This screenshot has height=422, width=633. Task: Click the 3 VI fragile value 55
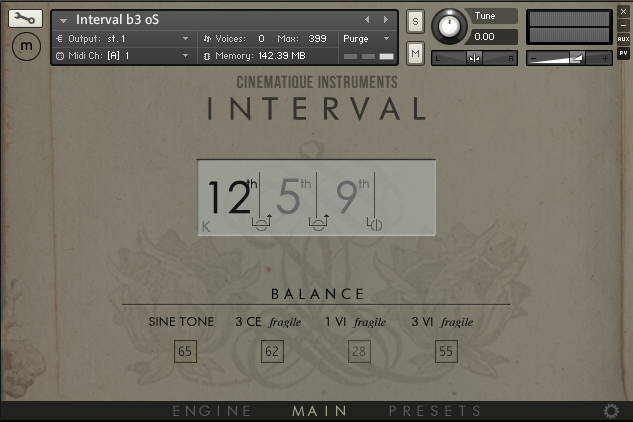(446, 351)
